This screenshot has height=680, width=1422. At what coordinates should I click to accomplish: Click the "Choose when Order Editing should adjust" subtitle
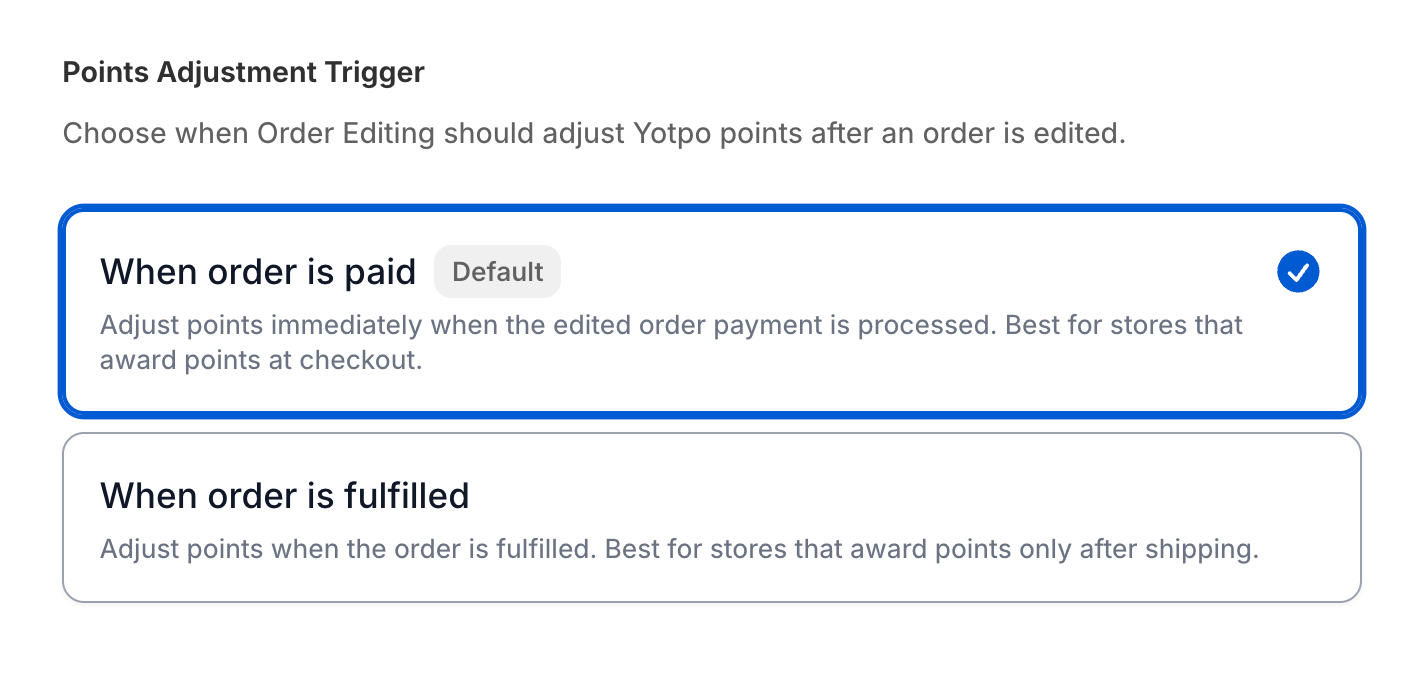(594, 134)
